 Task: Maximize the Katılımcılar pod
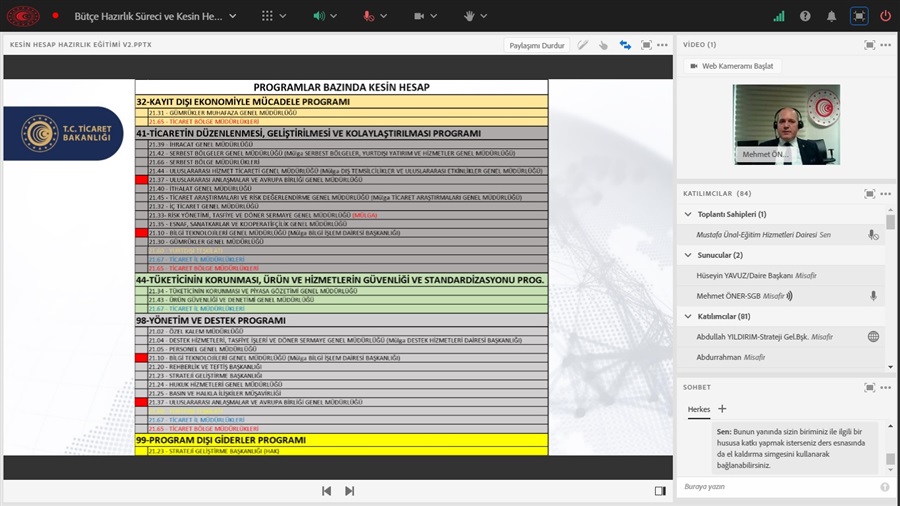(870, 194)
